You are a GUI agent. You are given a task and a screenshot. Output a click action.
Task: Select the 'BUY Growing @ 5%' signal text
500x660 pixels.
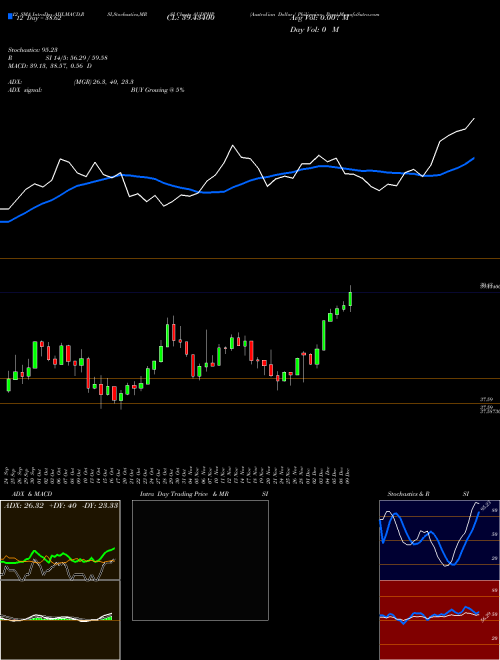coord(157,90)
